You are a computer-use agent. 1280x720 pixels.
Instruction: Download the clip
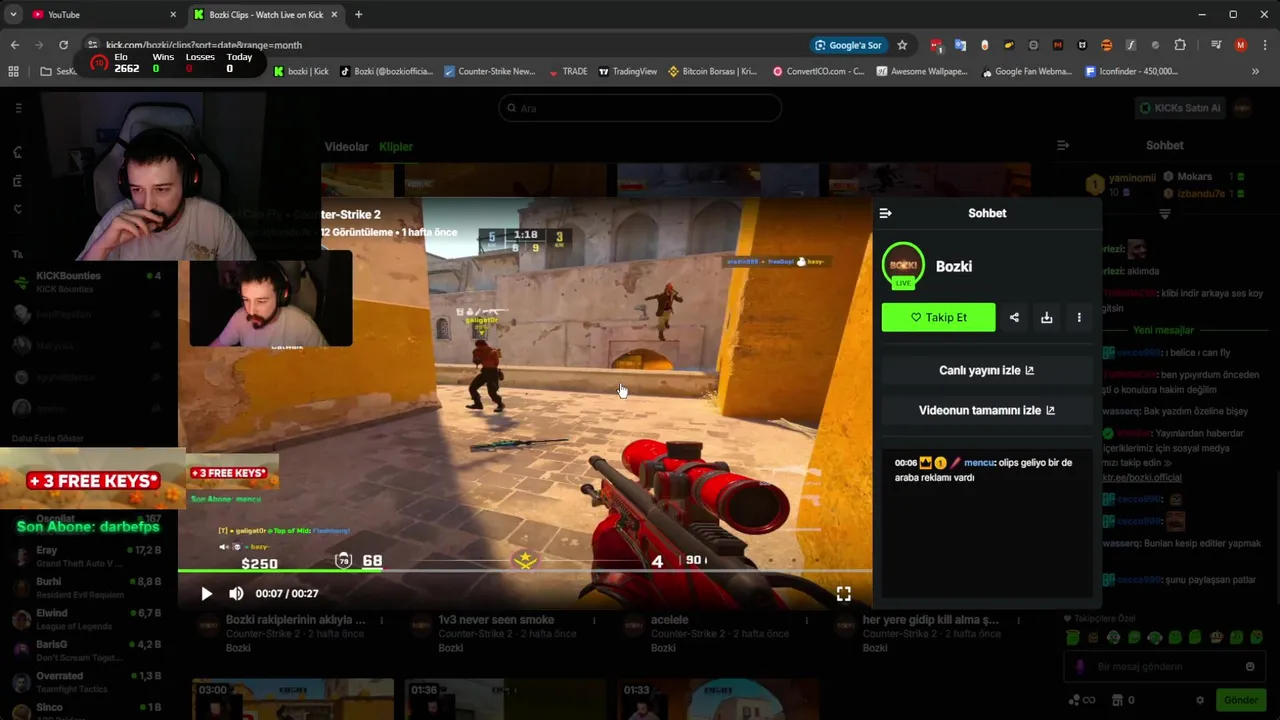point(1046,317)
